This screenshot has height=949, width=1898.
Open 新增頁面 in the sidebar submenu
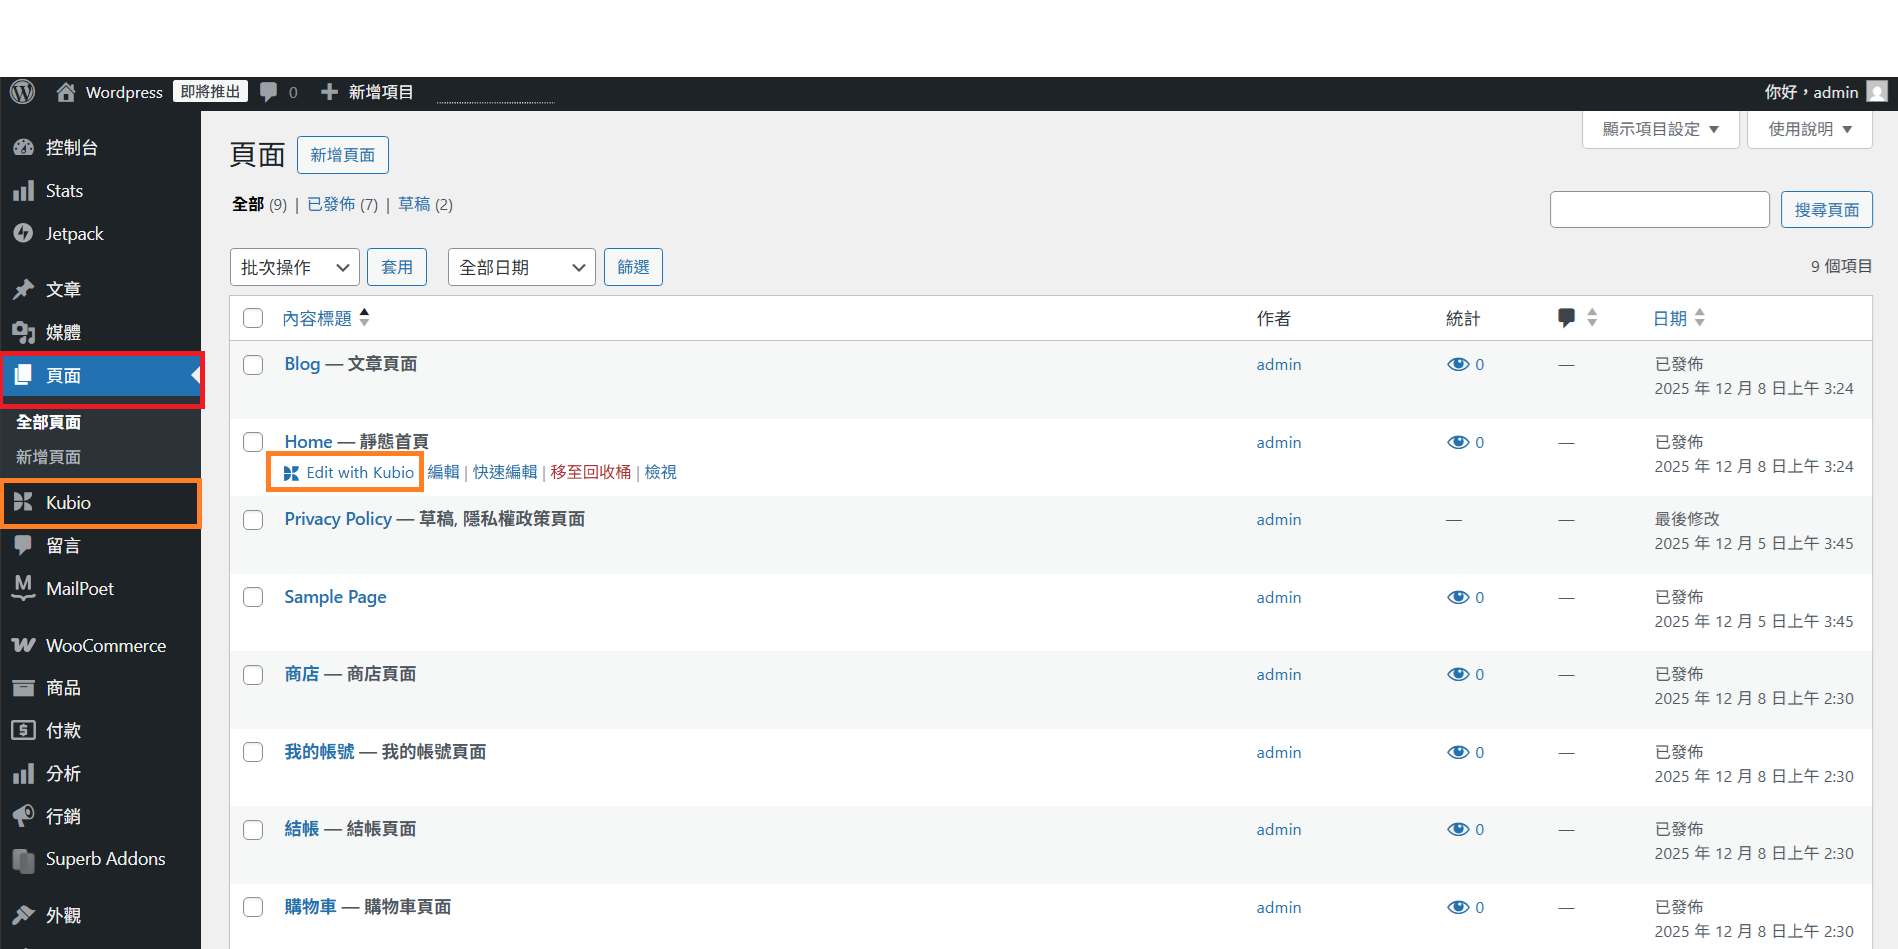tap(49, 457)
